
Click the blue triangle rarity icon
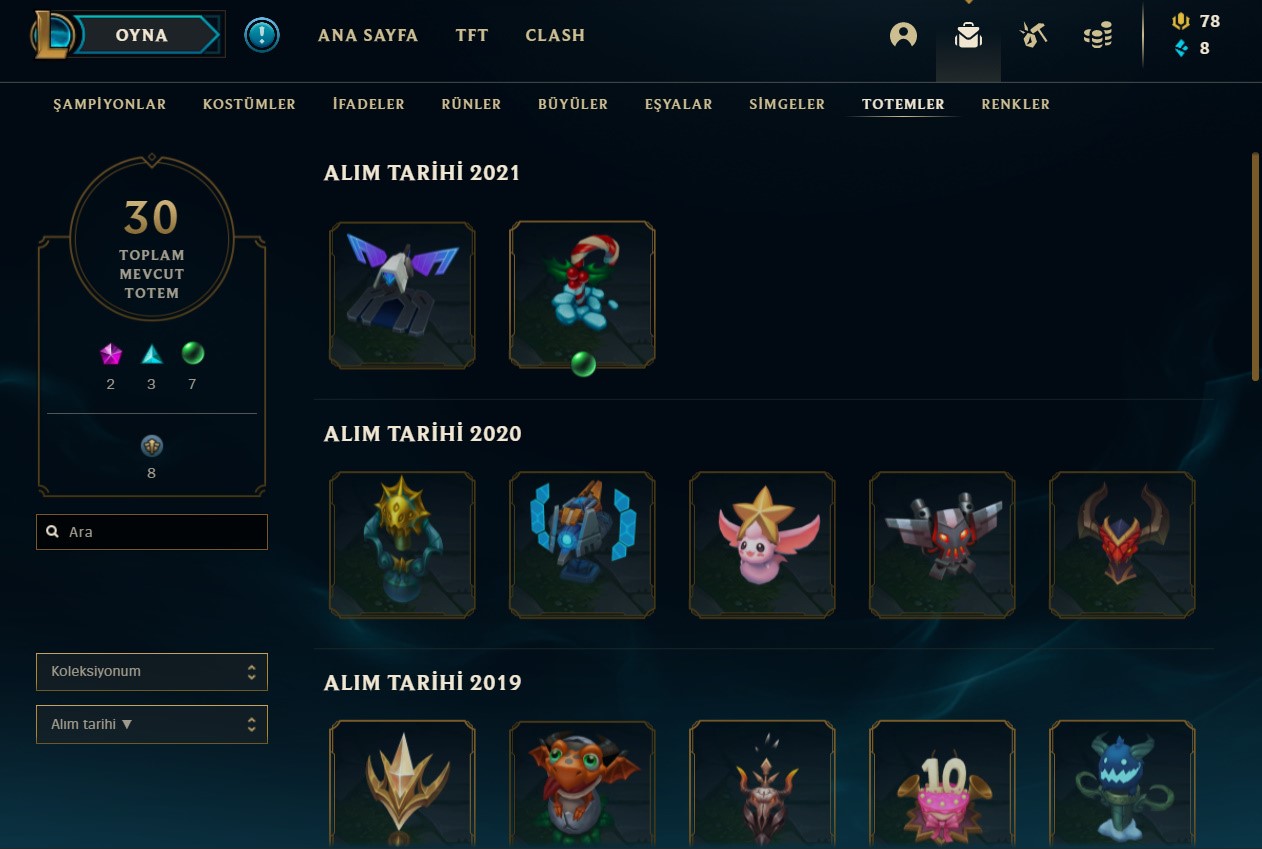(x=151, y=354)
